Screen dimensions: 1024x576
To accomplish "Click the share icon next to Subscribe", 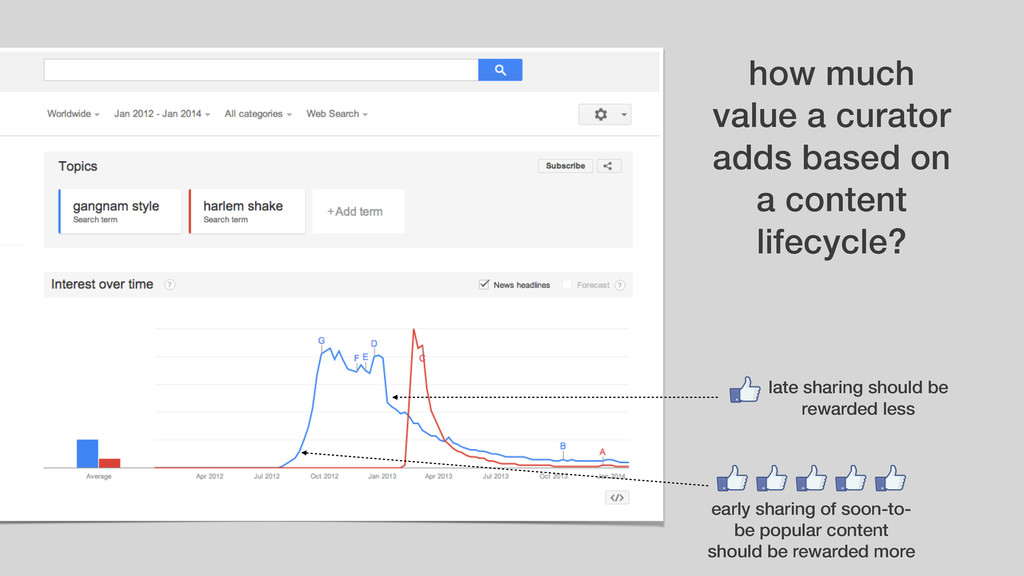I will point(608,166).
